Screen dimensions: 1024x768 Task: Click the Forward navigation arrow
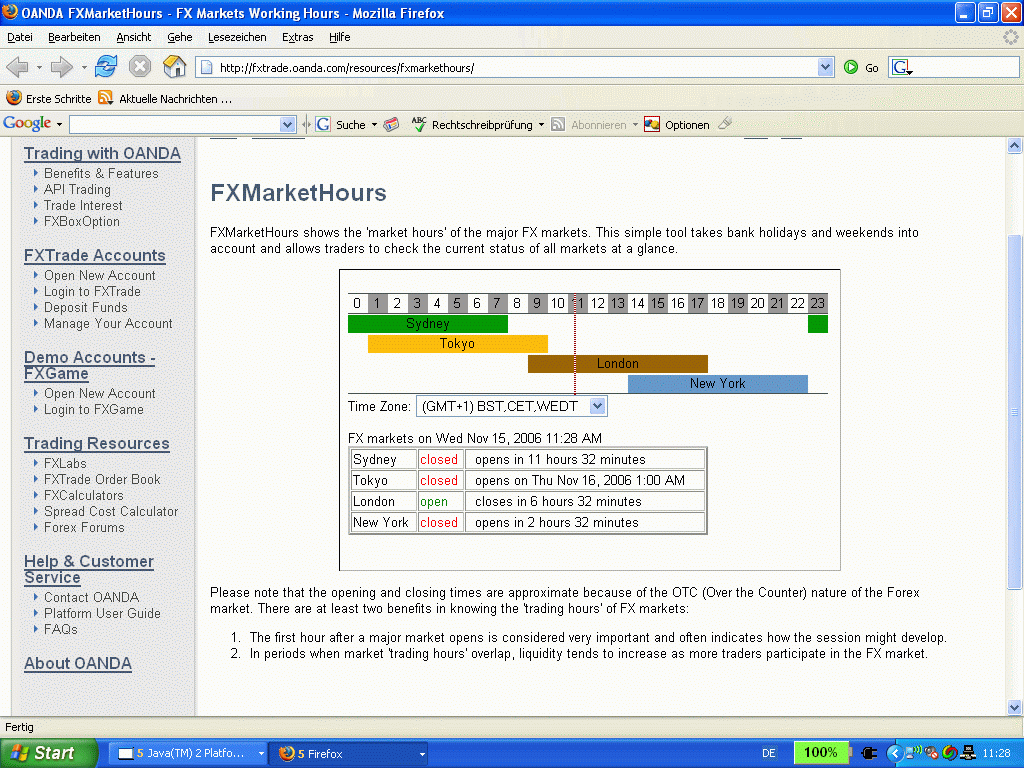pos(61,67)
